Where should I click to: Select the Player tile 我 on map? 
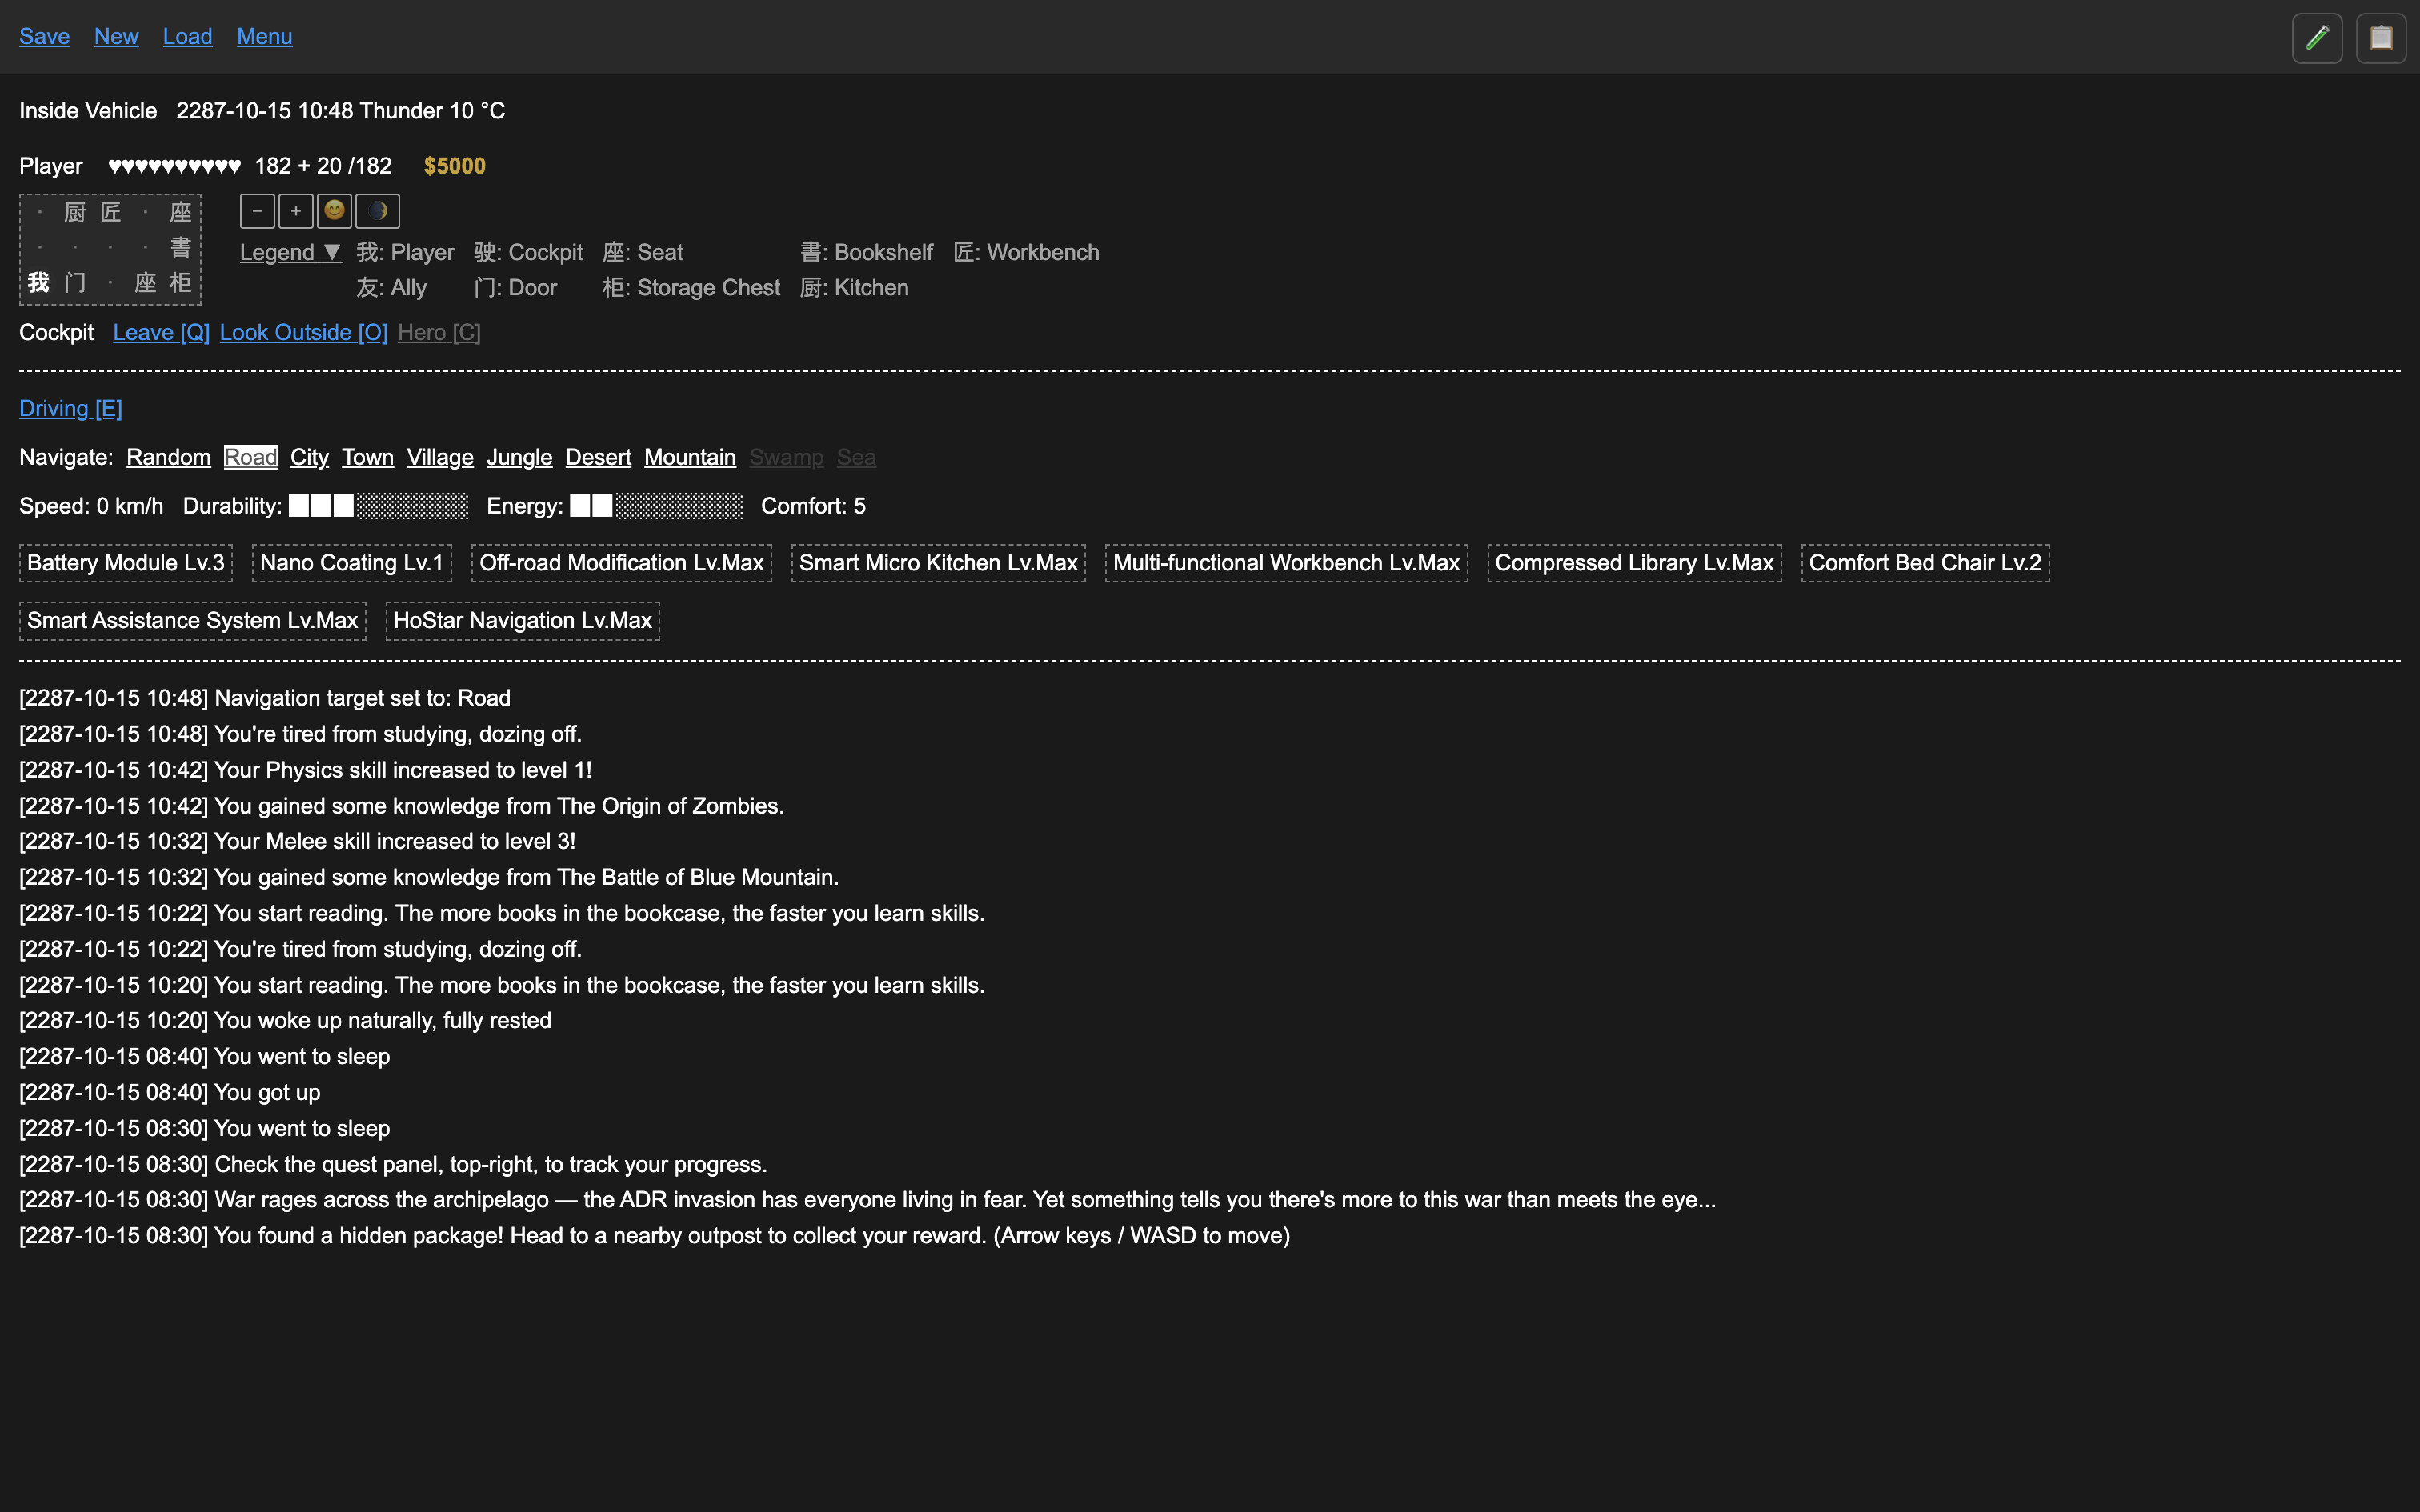(x=39, y=282)
